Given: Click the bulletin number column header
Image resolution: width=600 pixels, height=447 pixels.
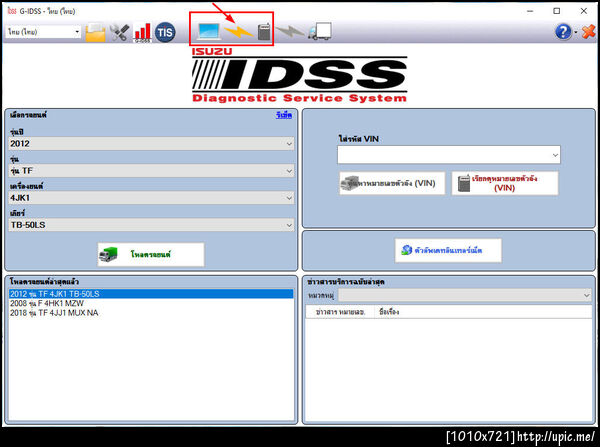Looking at the screenshot, I should 340,312.
